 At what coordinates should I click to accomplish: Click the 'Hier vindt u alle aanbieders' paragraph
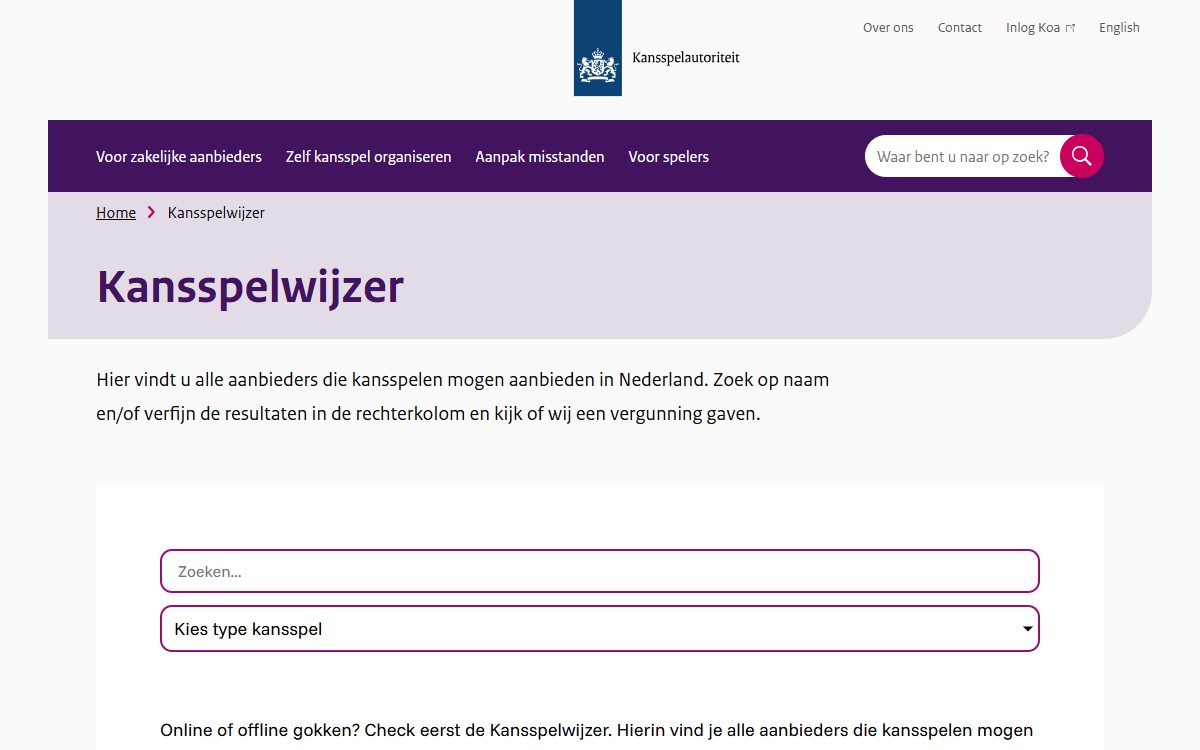click(463, 397)
